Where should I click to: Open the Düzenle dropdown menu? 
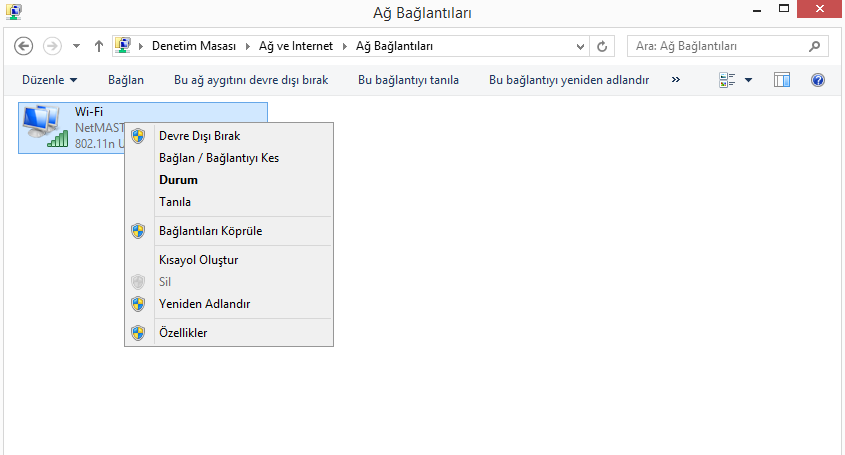[x=49, y=80]
